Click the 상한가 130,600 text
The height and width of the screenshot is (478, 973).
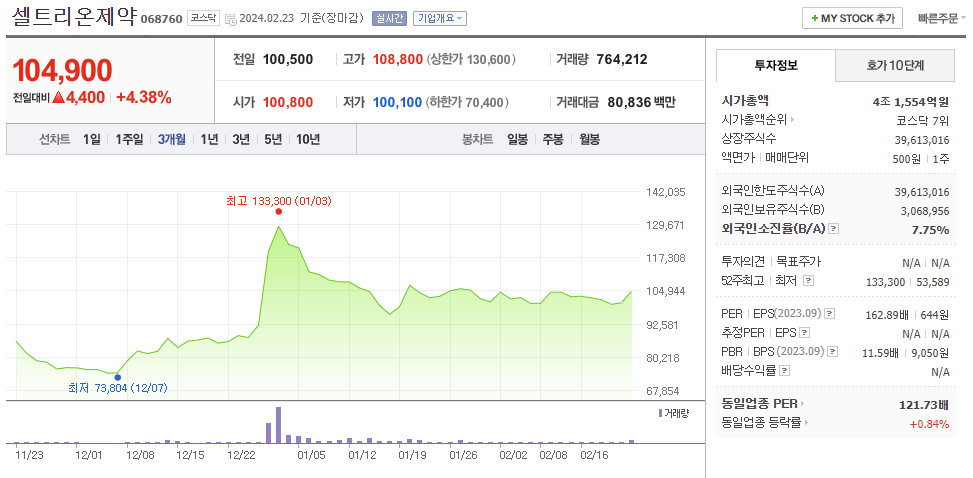coord(472,60)
